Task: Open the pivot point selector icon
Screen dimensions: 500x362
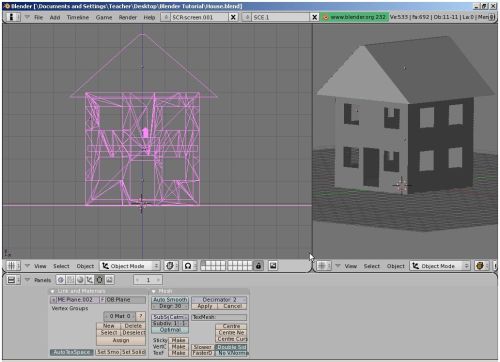Action: click(x=189, y=266)
